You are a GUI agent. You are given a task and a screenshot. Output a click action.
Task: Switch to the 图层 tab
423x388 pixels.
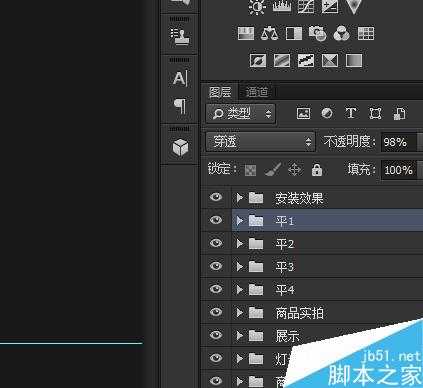220,92
